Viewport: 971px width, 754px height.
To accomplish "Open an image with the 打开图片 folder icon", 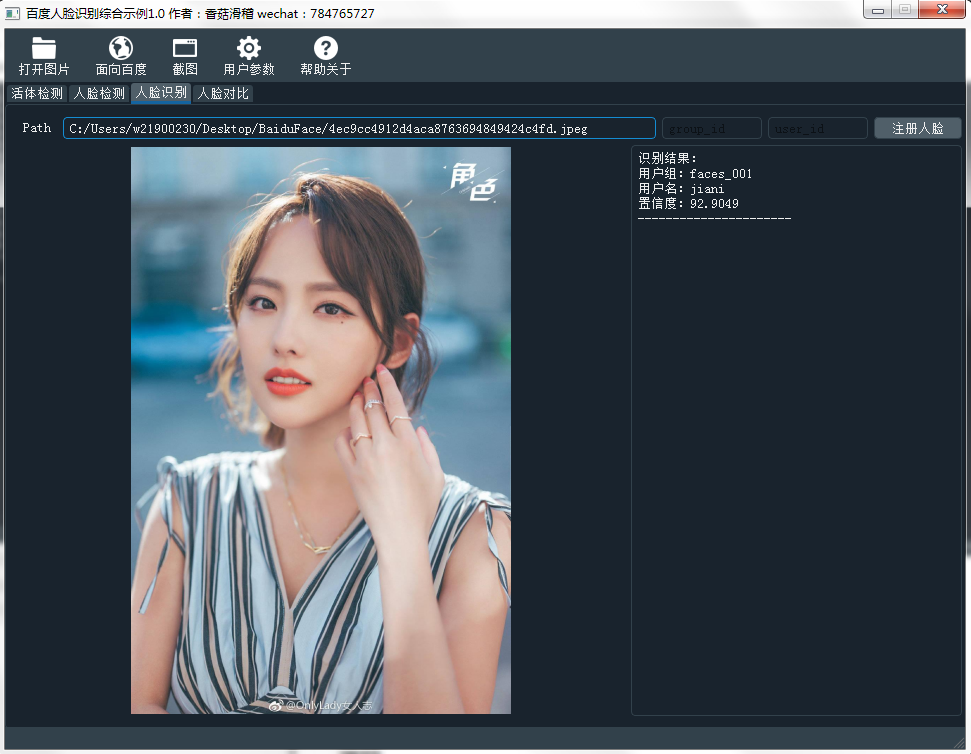I will [x=43, y=56].
